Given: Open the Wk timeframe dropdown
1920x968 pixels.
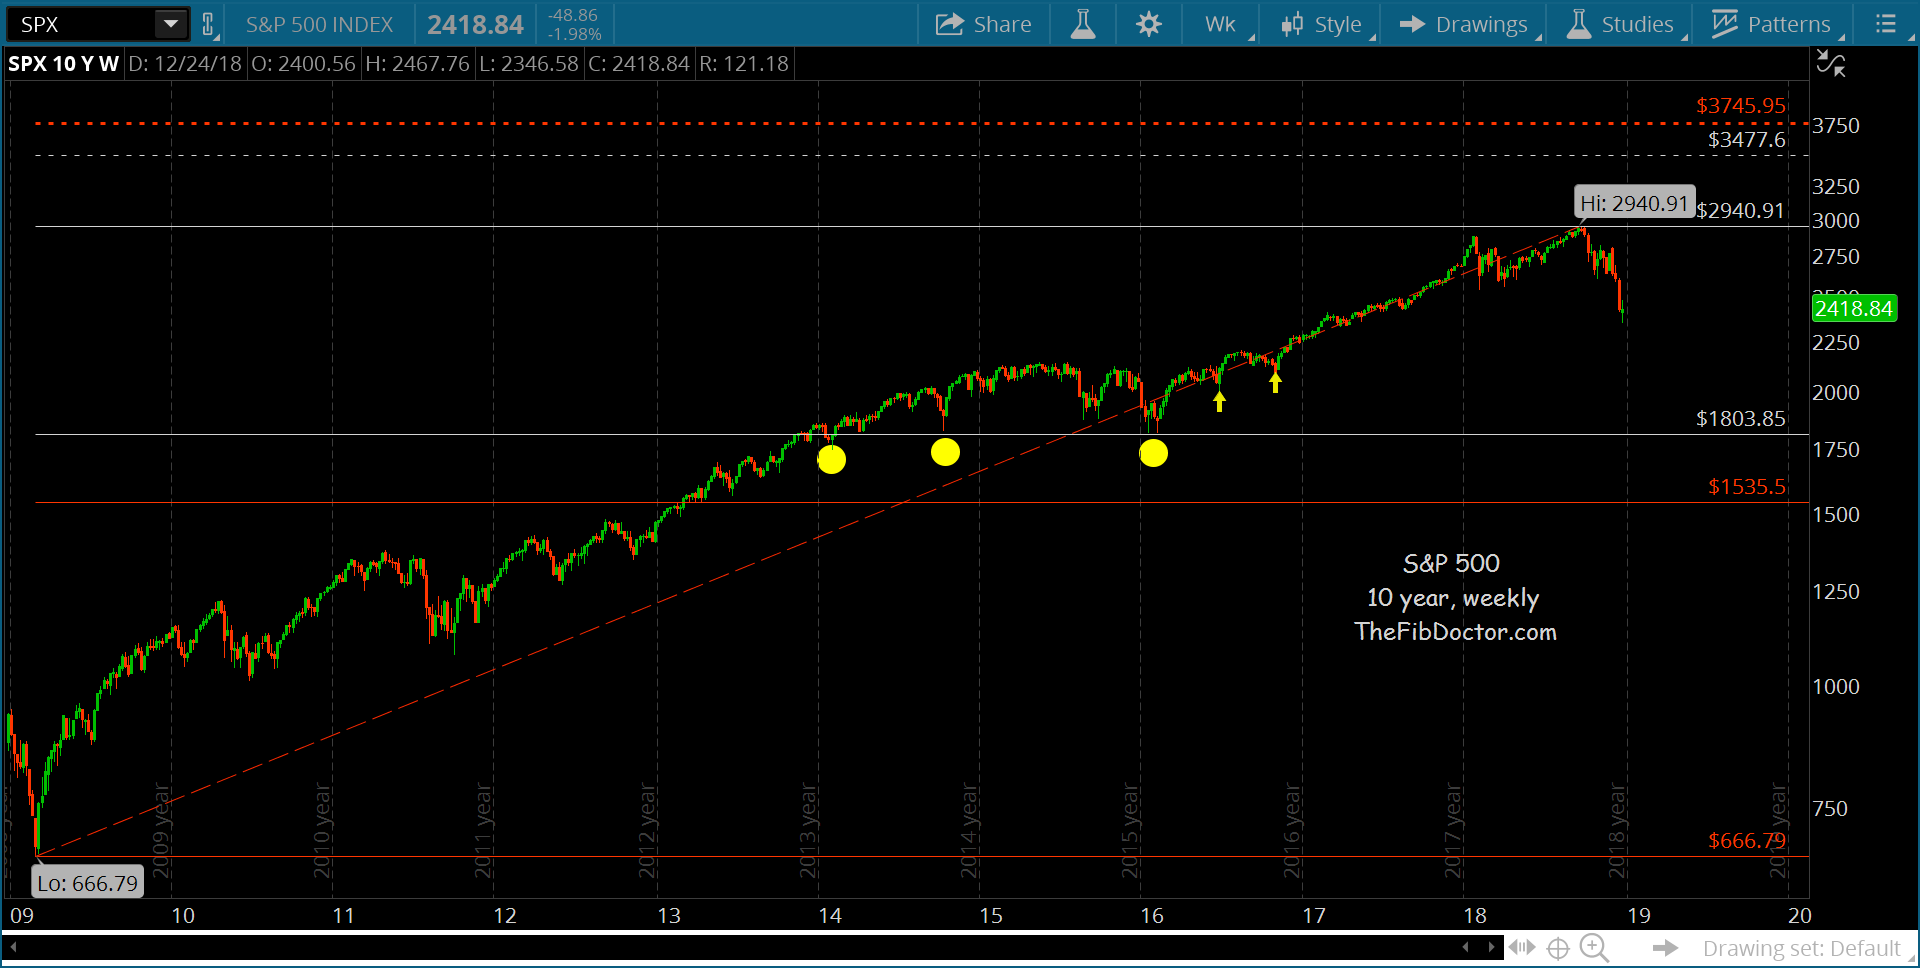Looking at the screenshot, I should pos(1223,24).
